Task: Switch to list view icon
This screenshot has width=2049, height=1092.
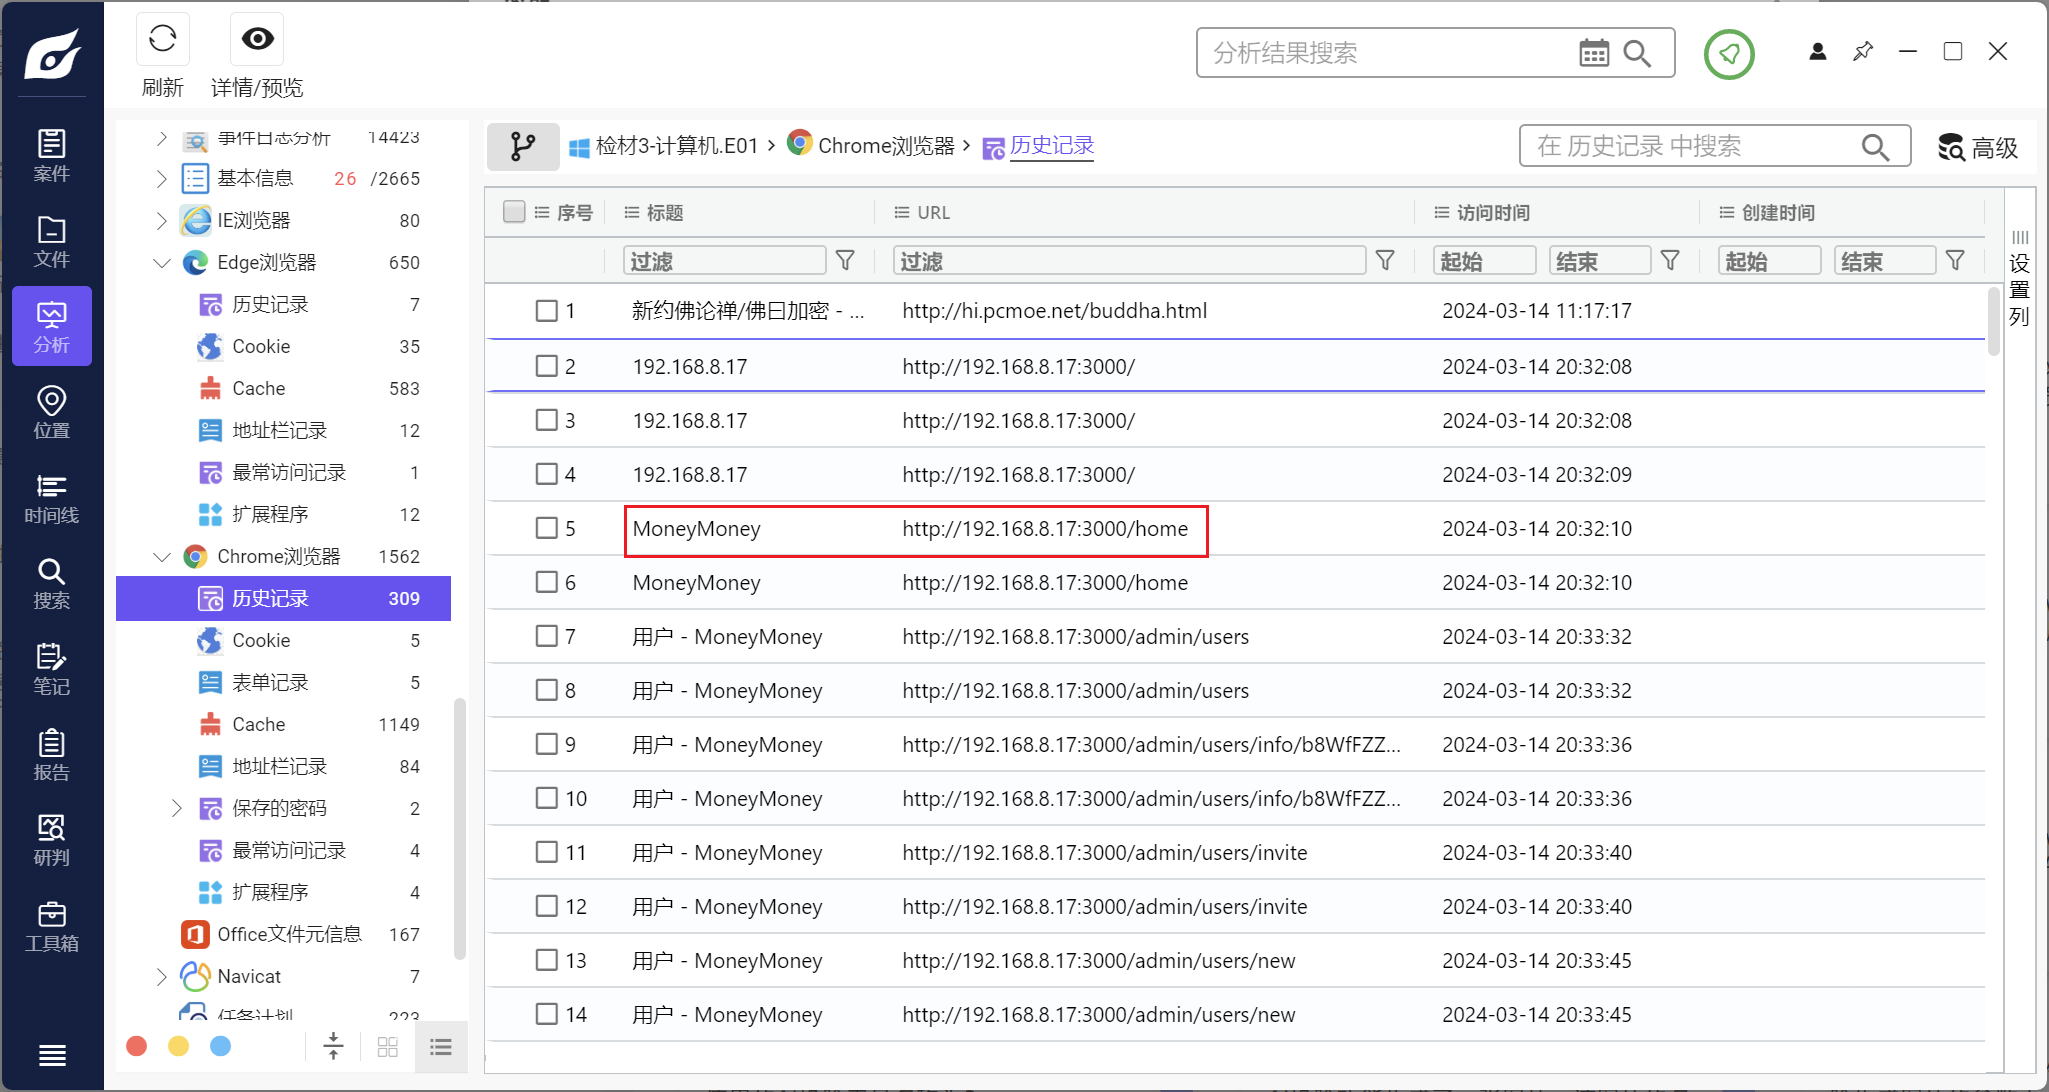Action: pos(441,1047)
